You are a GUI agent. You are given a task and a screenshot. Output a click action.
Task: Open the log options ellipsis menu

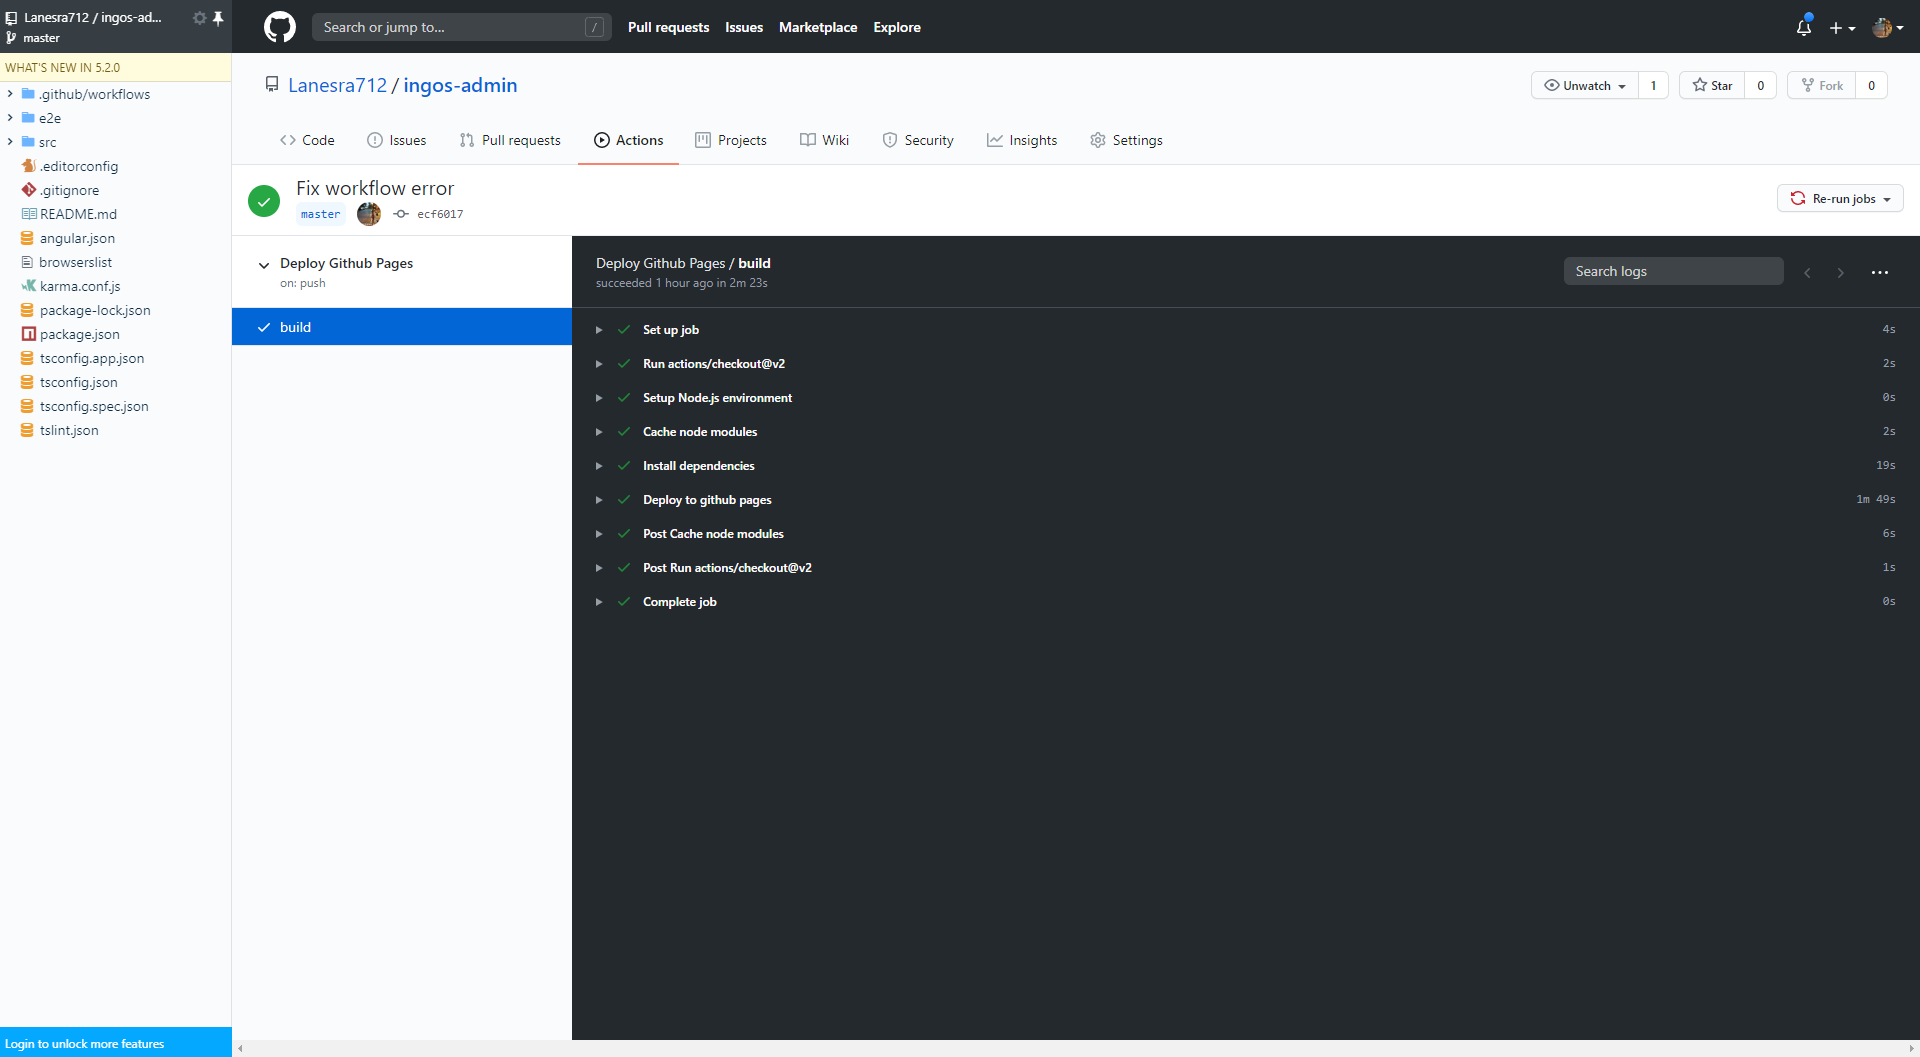pyautogui.click(x=1880, y=272)
